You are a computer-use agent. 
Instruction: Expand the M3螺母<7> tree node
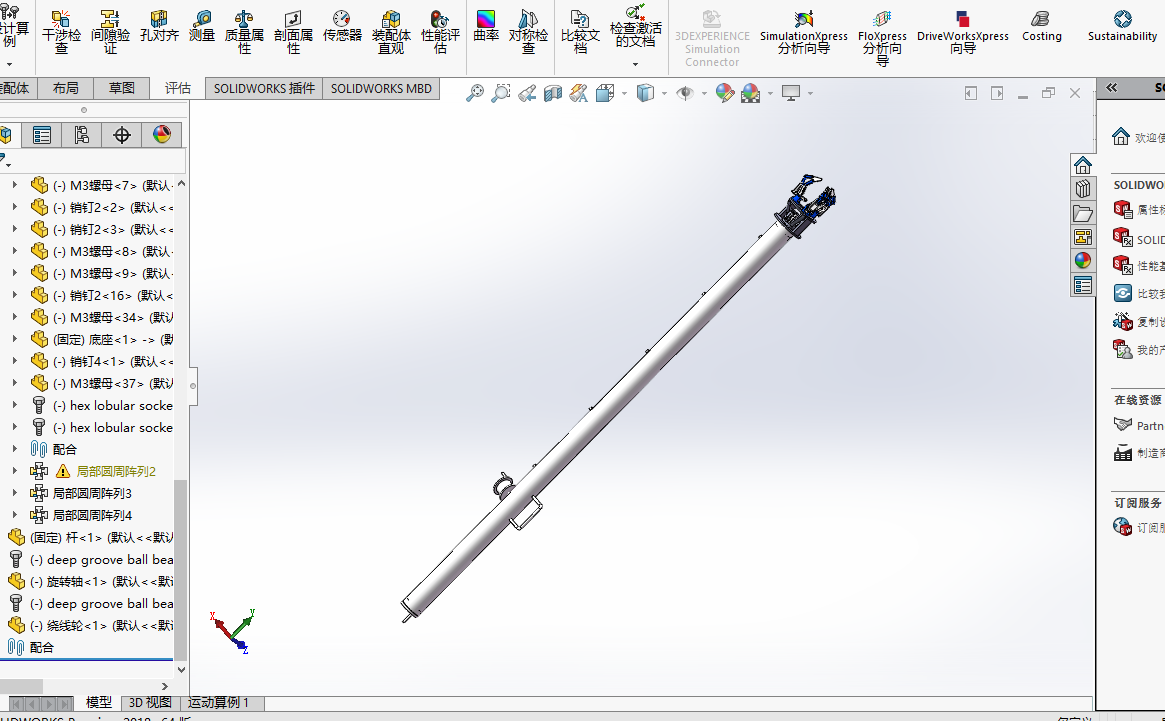click(x=15, y=184)
